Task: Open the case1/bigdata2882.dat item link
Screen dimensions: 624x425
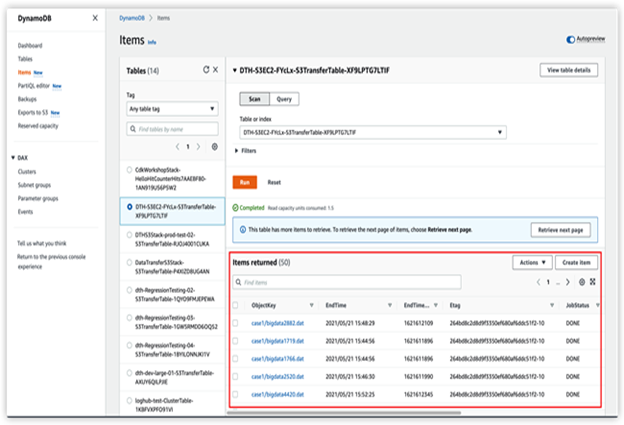Action: pos(277,323)
